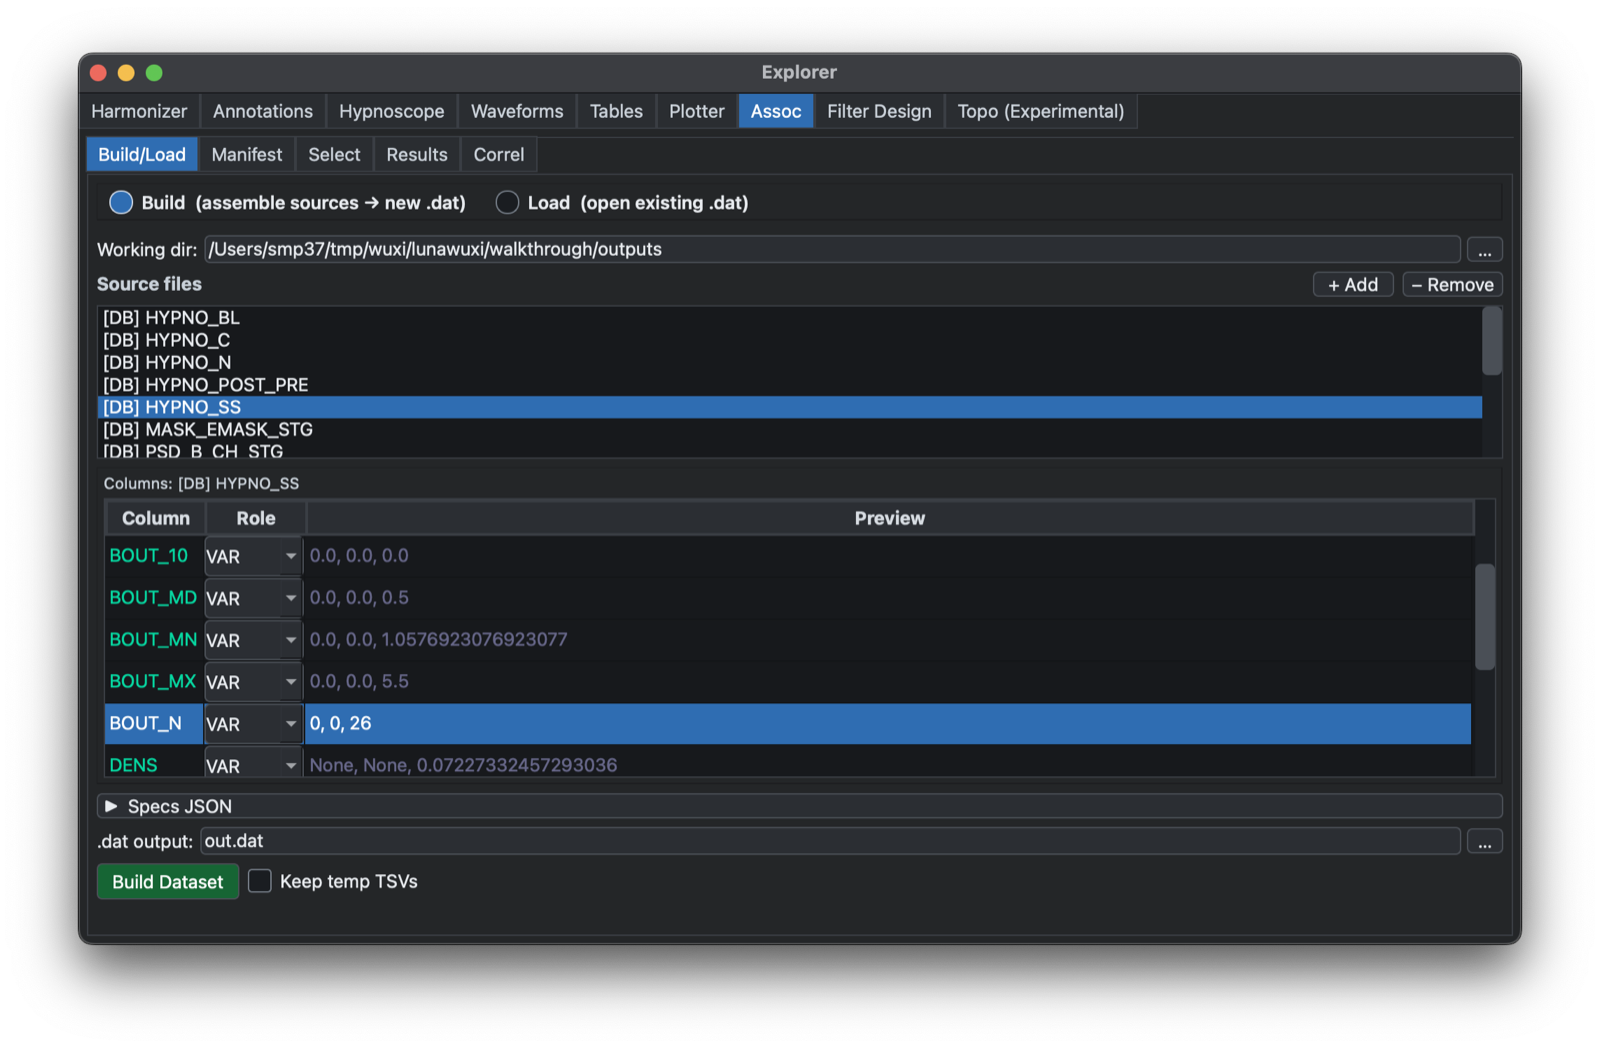
Task: Click the Working dir path field
Action: 832,249
